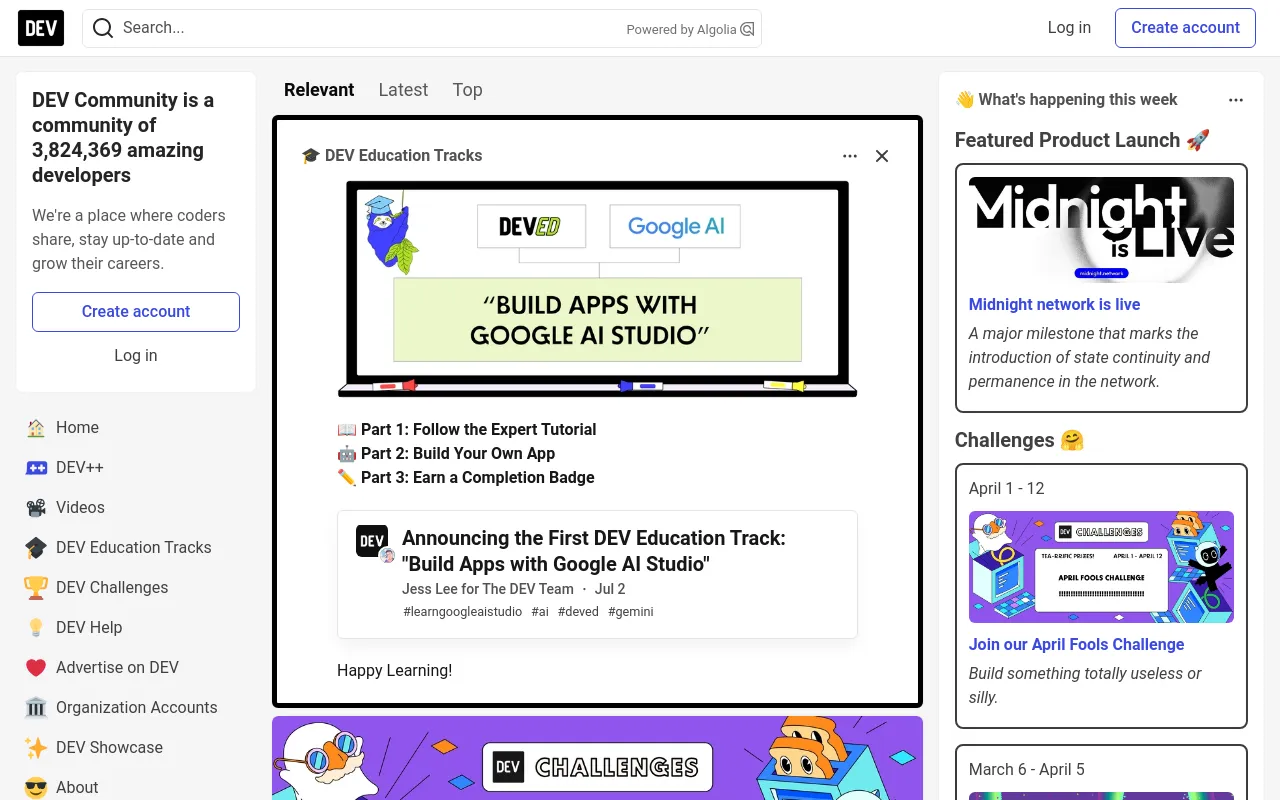Click the DEV Challenges trophy icon
Screen dimensions: 1280x800
click(x=36, y=588)
